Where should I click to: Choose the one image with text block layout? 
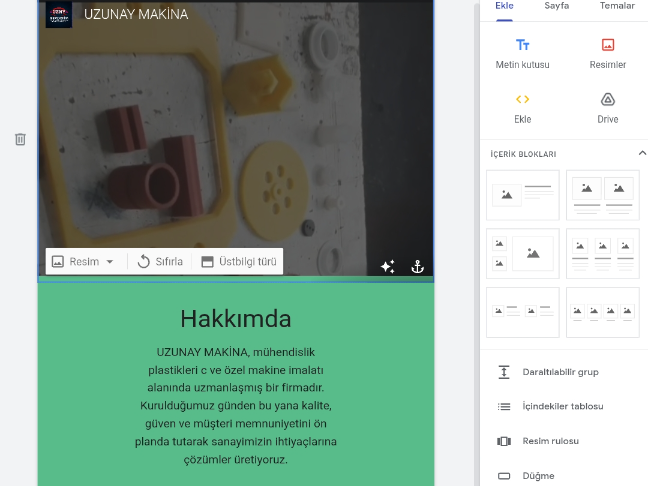523,195
